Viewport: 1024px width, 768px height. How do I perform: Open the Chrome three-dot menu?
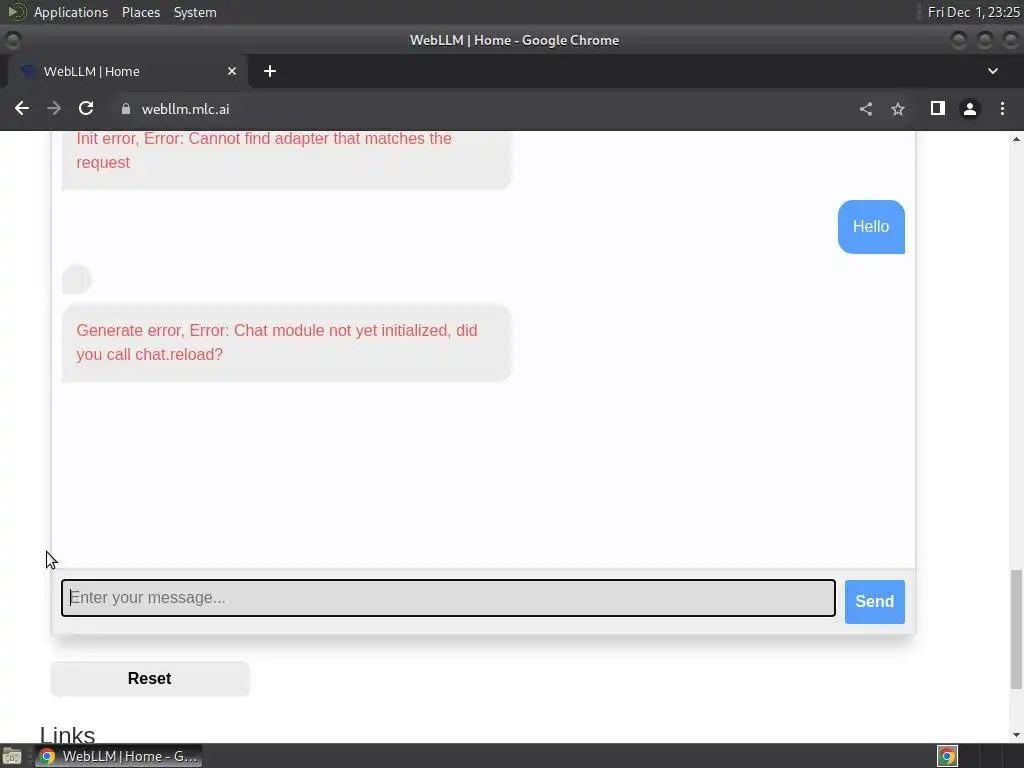coord(1002,108)
